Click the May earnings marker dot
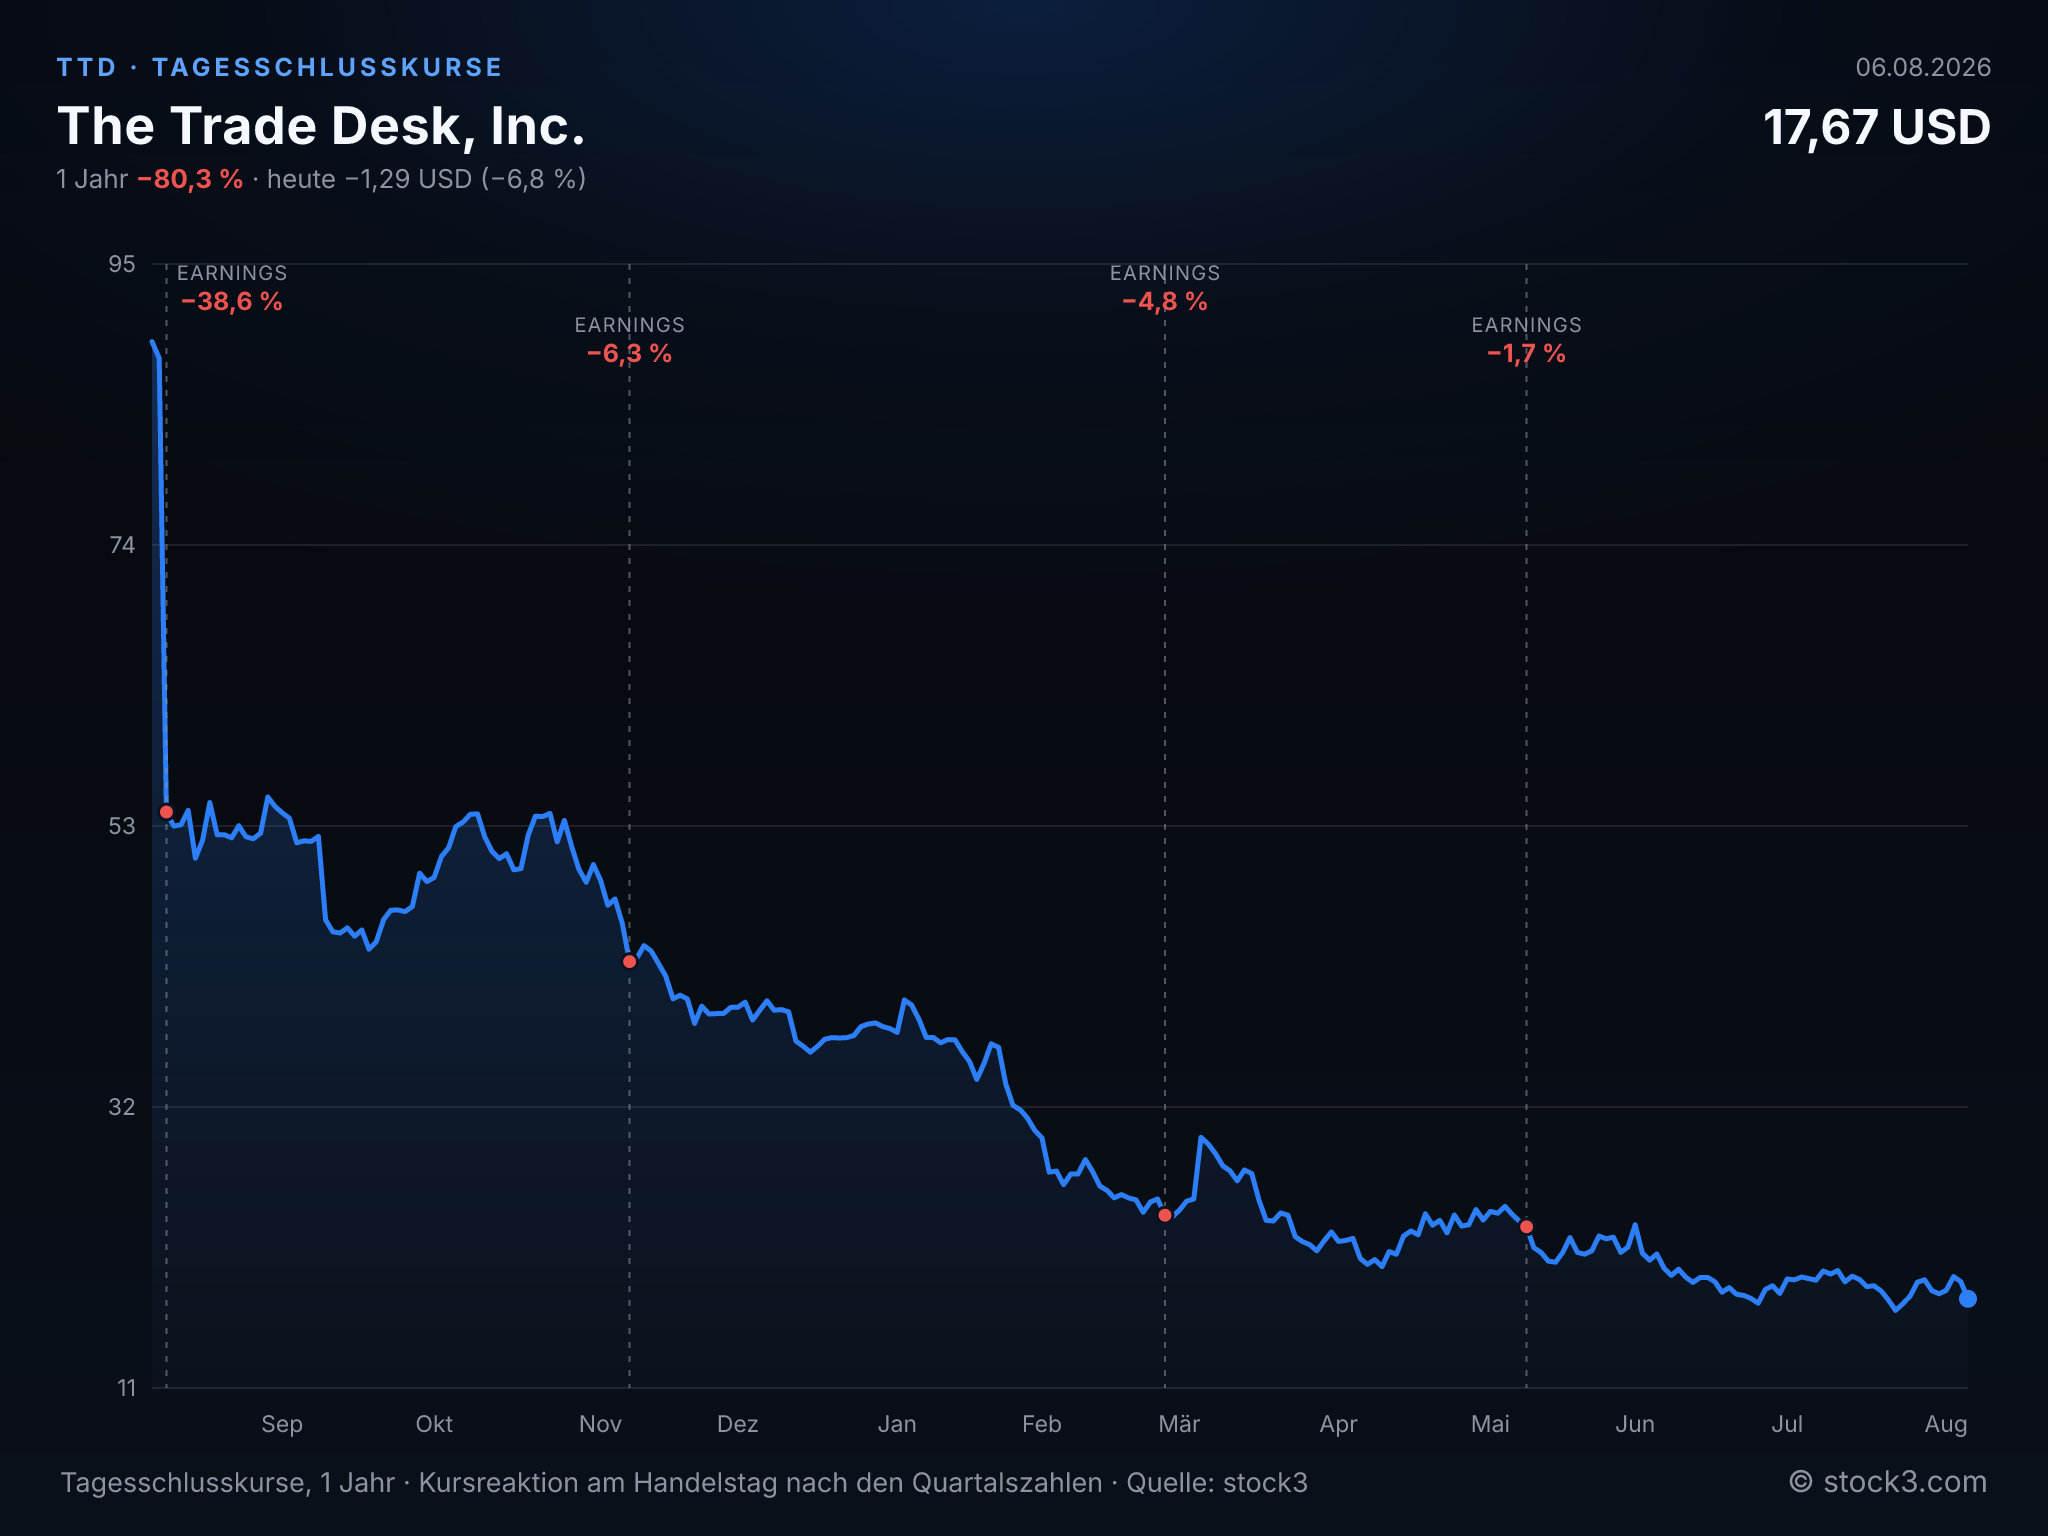 pyautogui.click(x=1526, y=1227)
